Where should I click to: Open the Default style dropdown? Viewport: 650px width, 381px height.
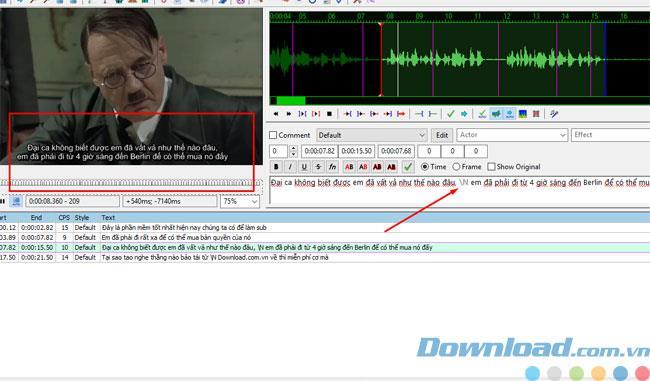pos(372,135)
